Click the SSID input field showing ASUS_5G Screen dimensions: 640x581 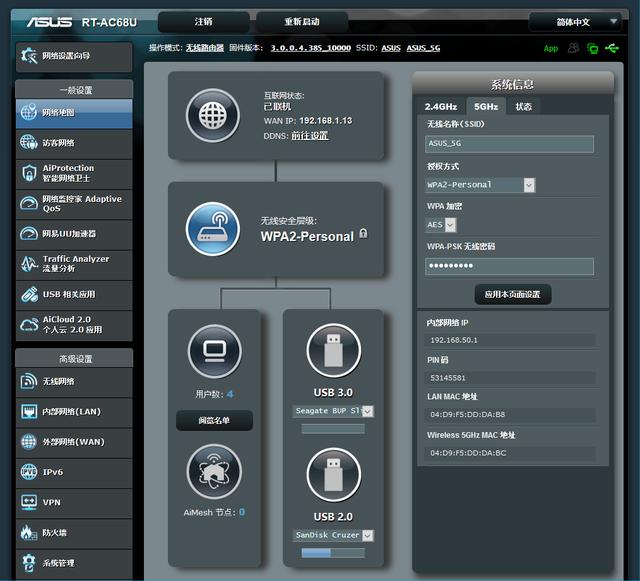(509, 144)
